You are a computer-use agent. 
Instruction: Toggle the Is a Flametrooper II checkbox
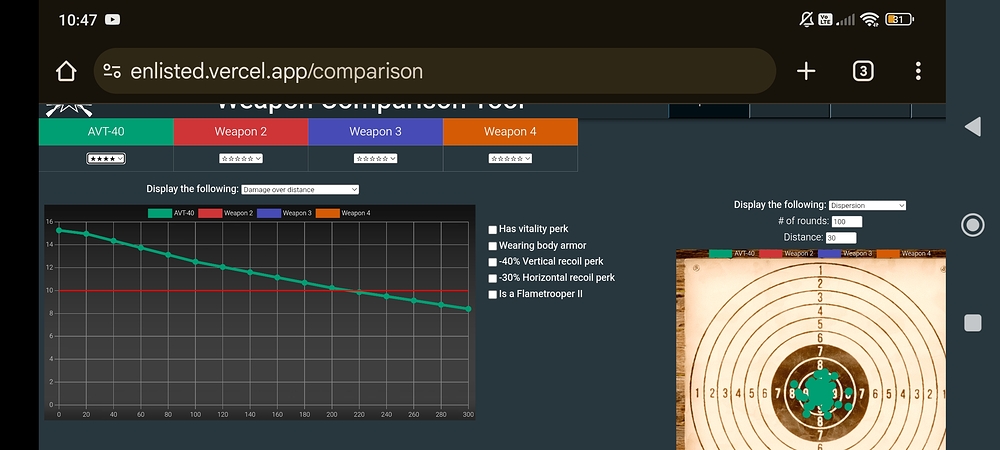point(492,294)
